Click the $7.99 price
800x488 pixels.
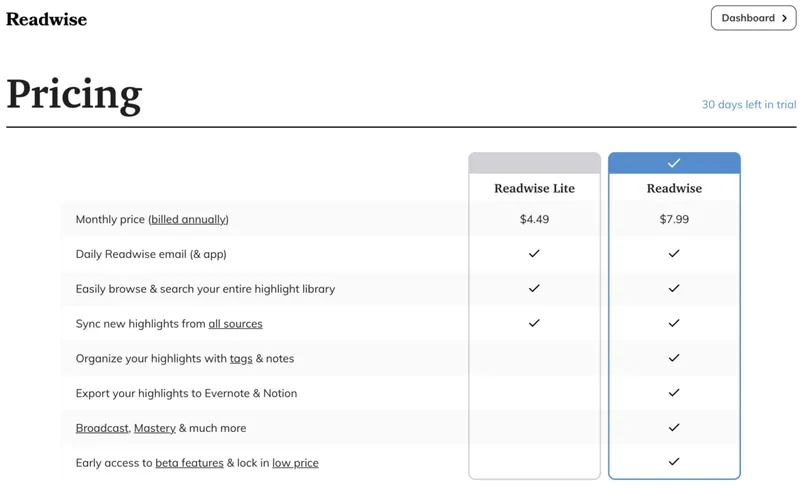(x=674, y=219)
